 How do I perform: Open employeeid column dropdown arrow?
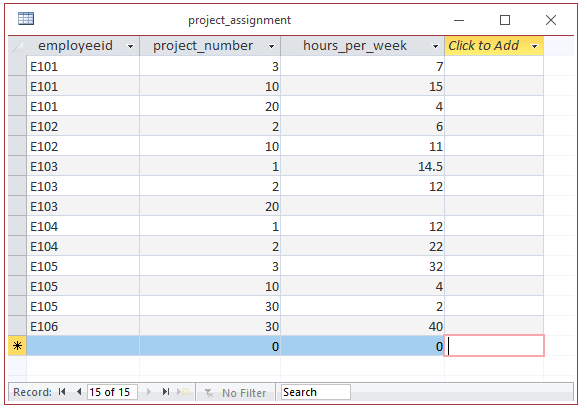coord(130,46)
